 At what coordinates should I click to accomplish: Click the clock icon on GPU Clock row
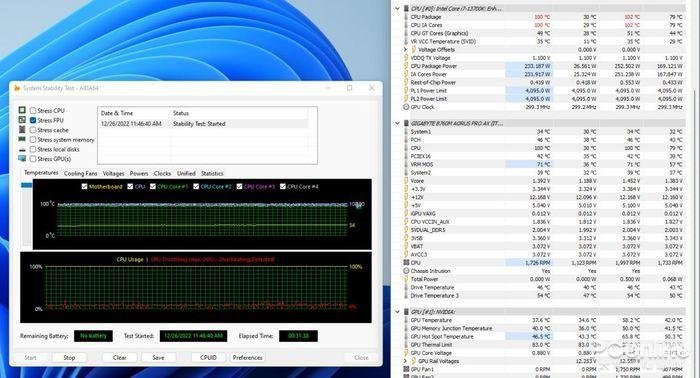(406, 107)
